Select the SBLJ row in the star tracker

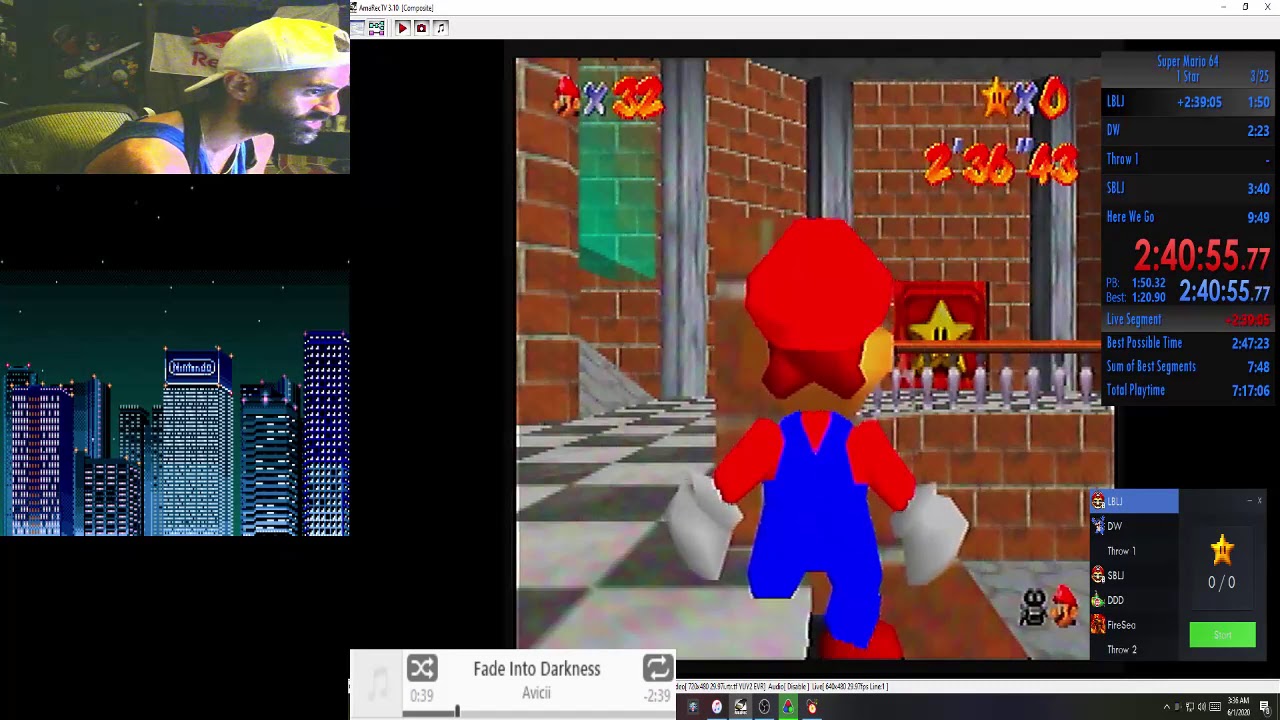pyautogui.click(x=1134, y=576)
